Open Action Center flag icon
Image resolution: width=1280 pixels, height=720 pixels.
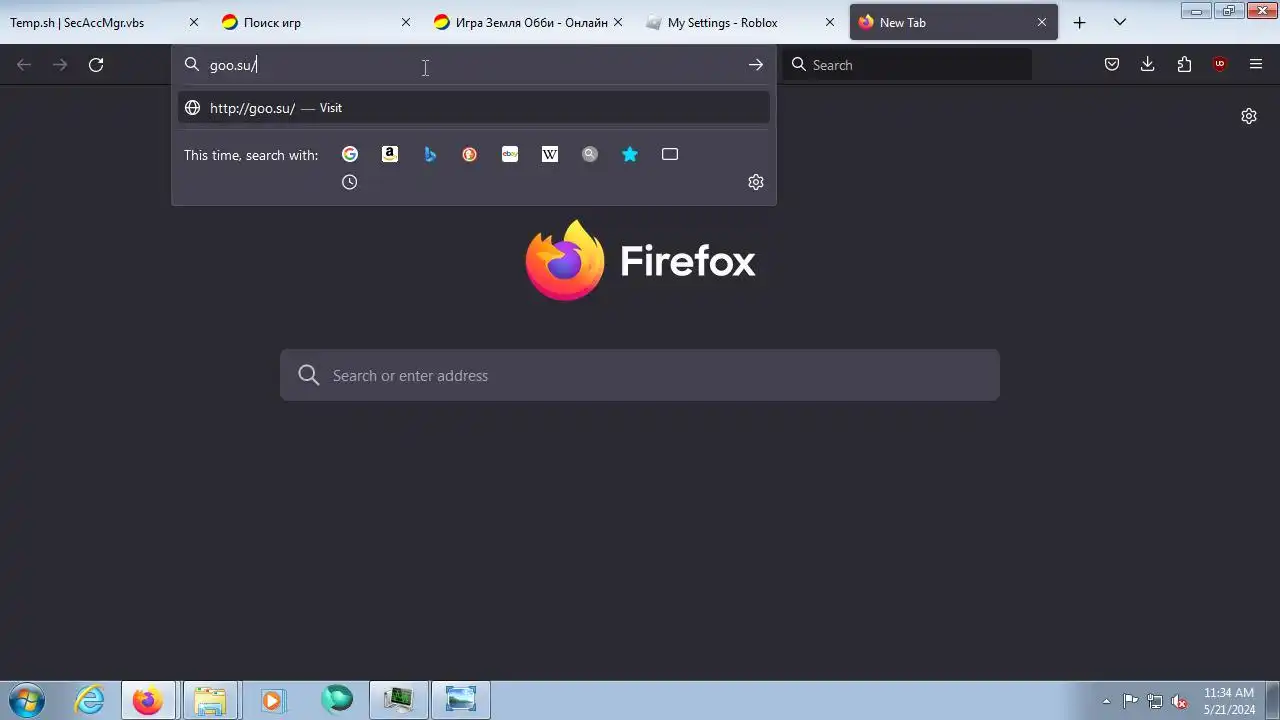click(1130, 701)
